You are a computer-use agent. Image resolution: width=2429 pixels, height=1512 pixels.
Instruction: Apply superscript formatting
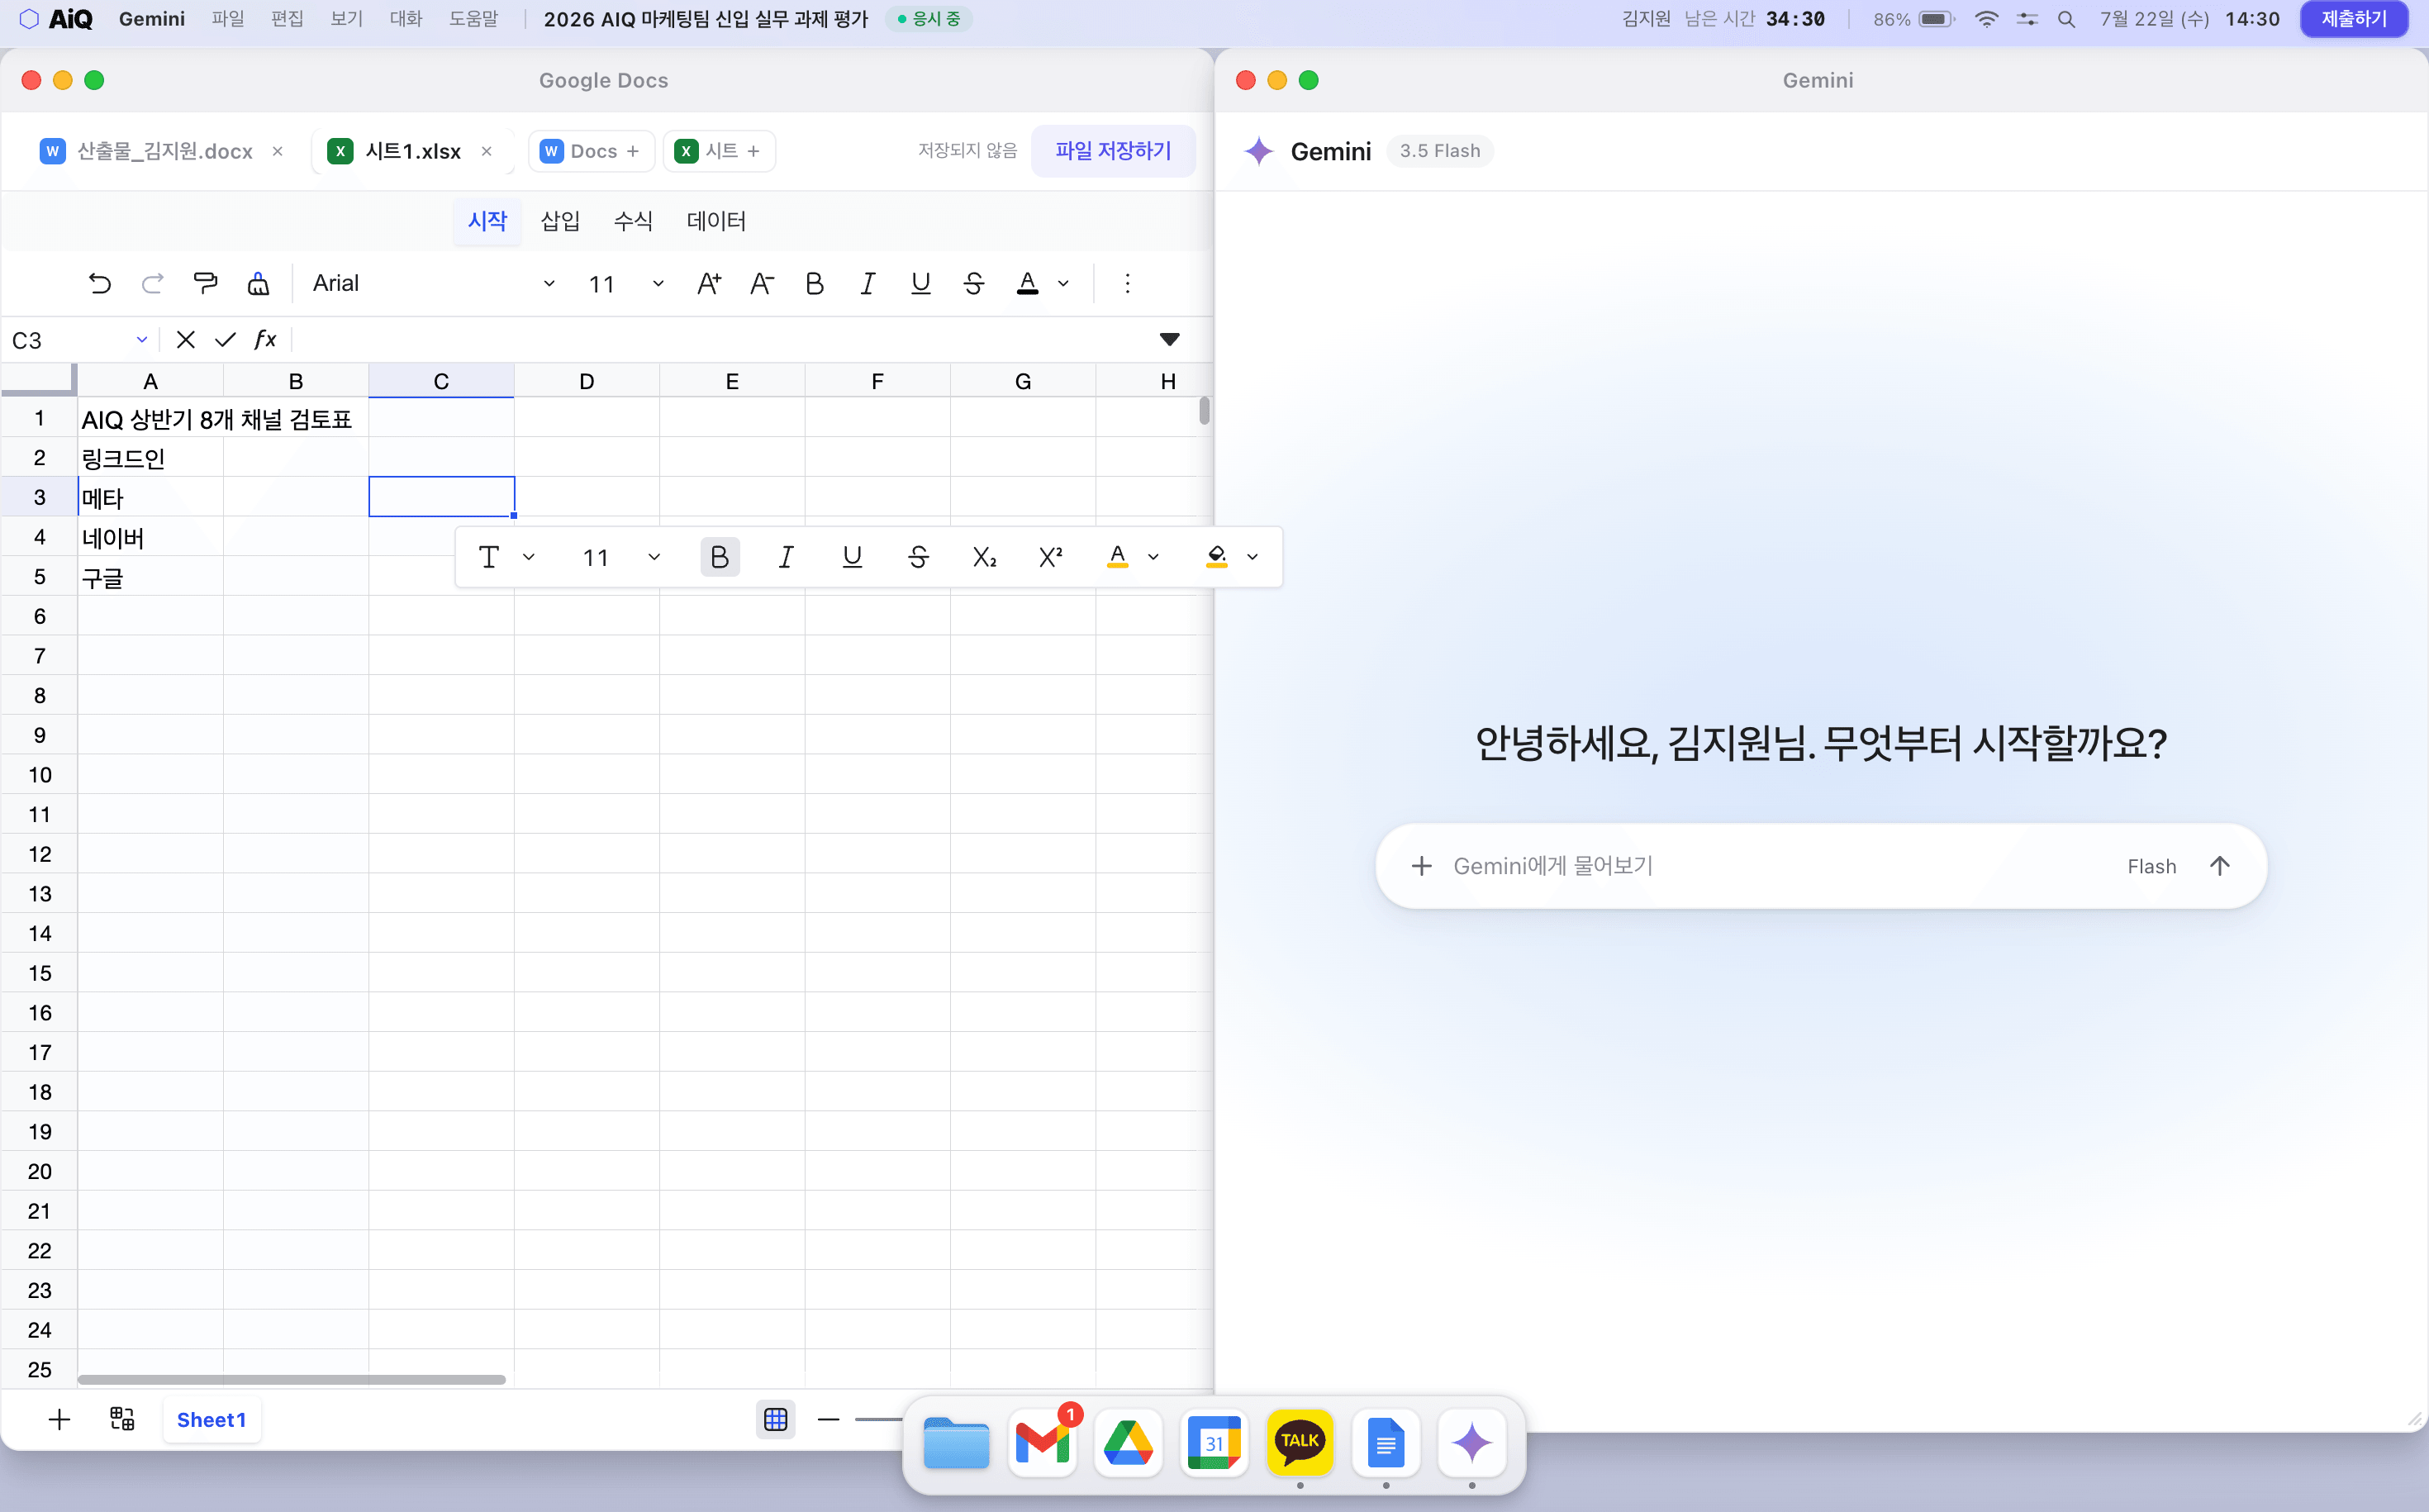tap(1050, 557)
